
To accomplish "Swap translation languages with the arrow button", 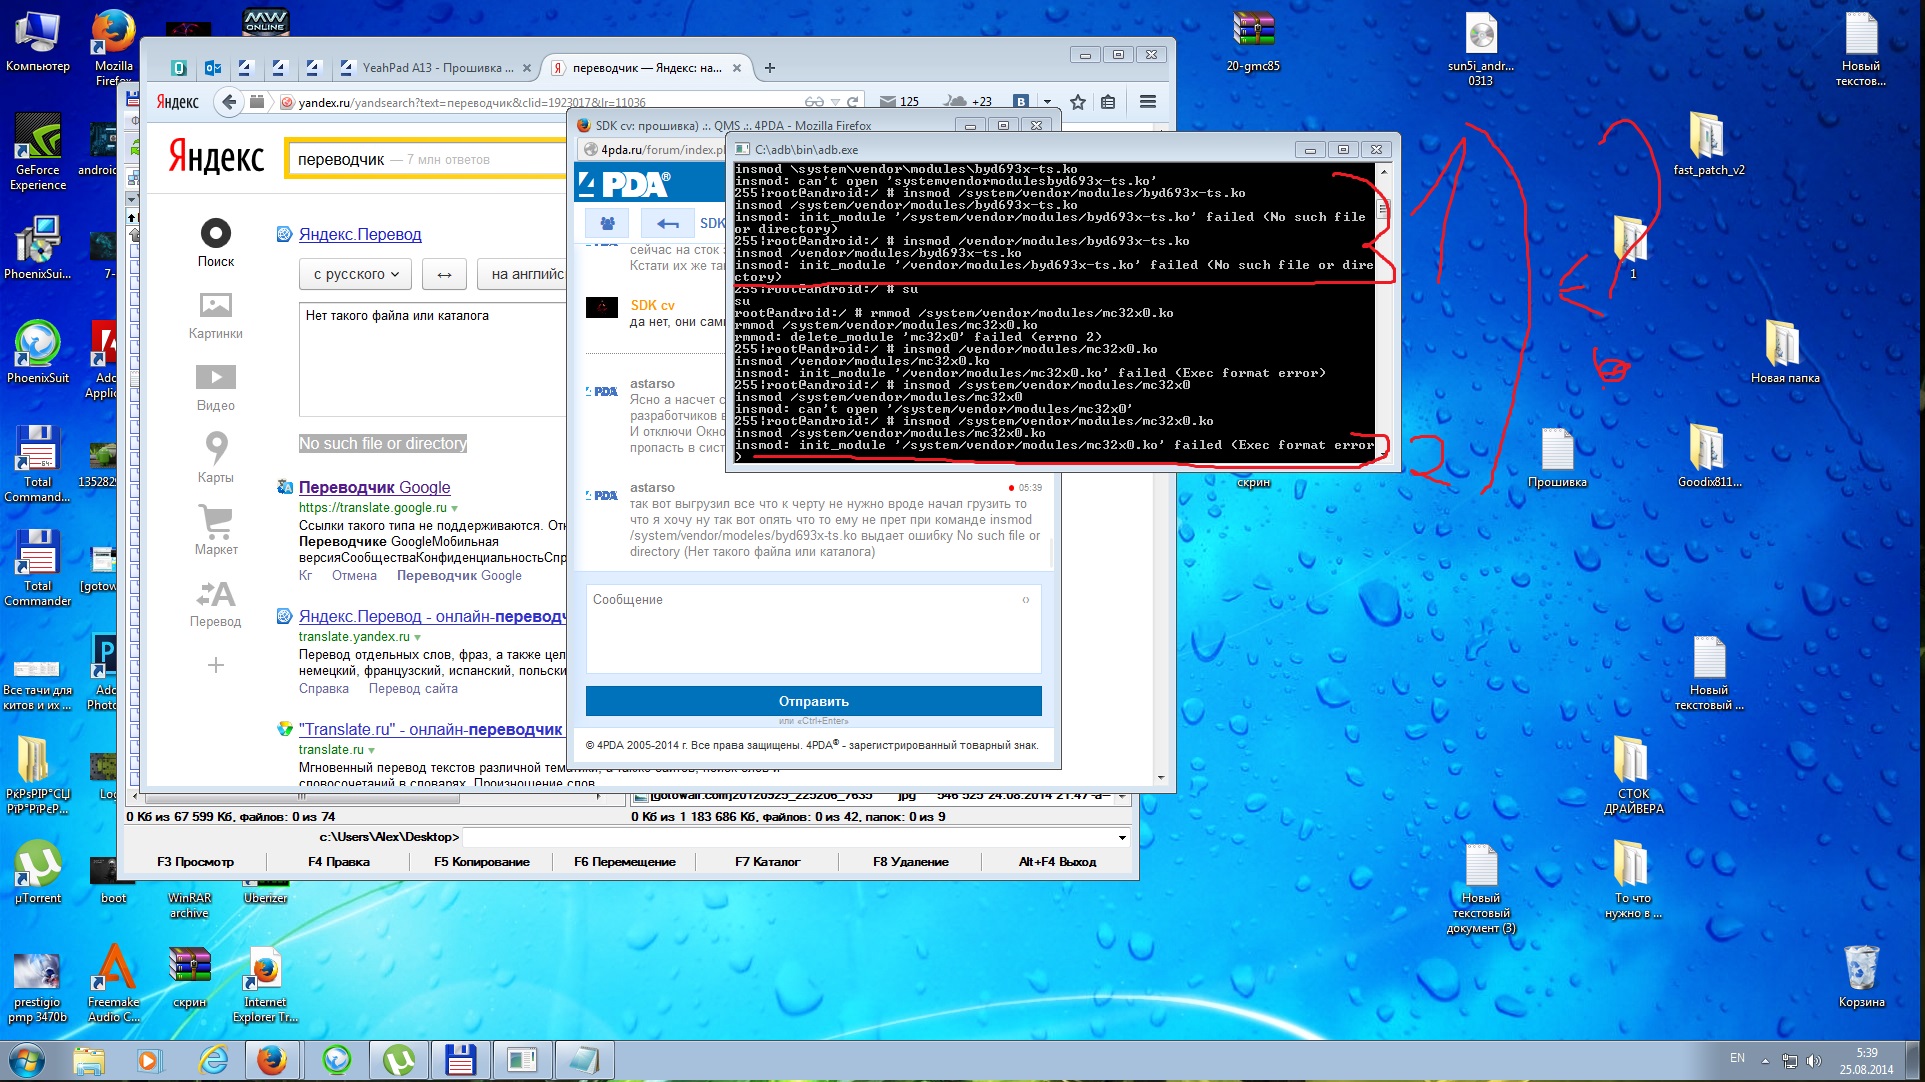I will (x=444, y=274).
